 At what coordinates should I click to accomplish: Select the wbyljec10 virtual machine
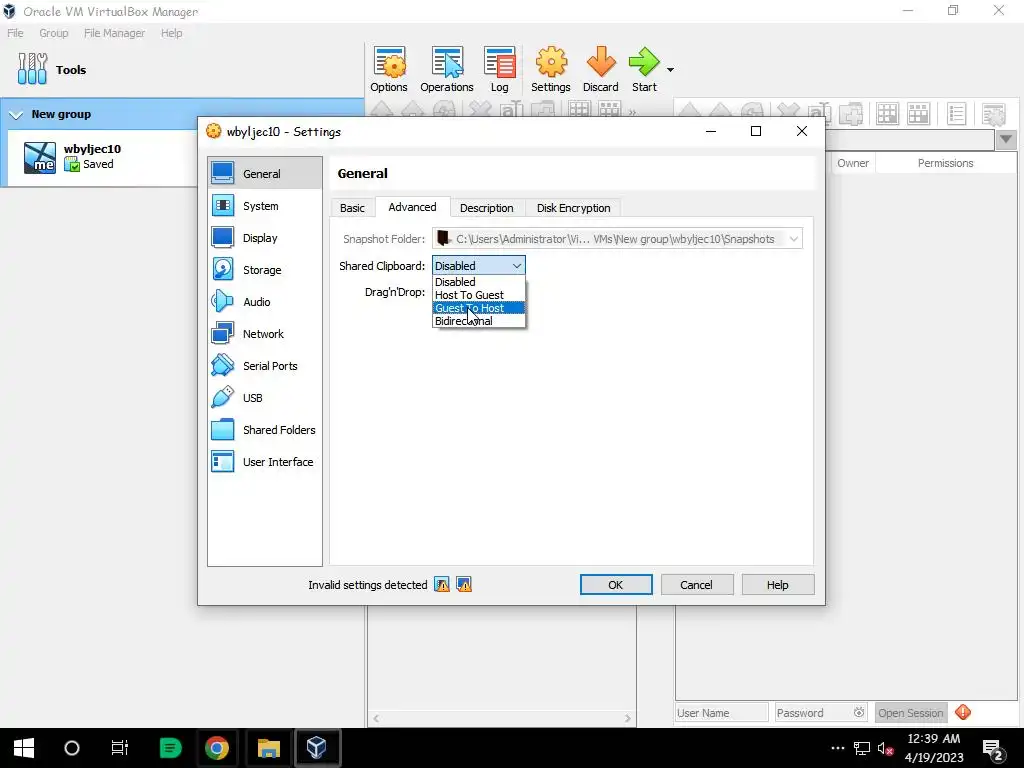101,157
